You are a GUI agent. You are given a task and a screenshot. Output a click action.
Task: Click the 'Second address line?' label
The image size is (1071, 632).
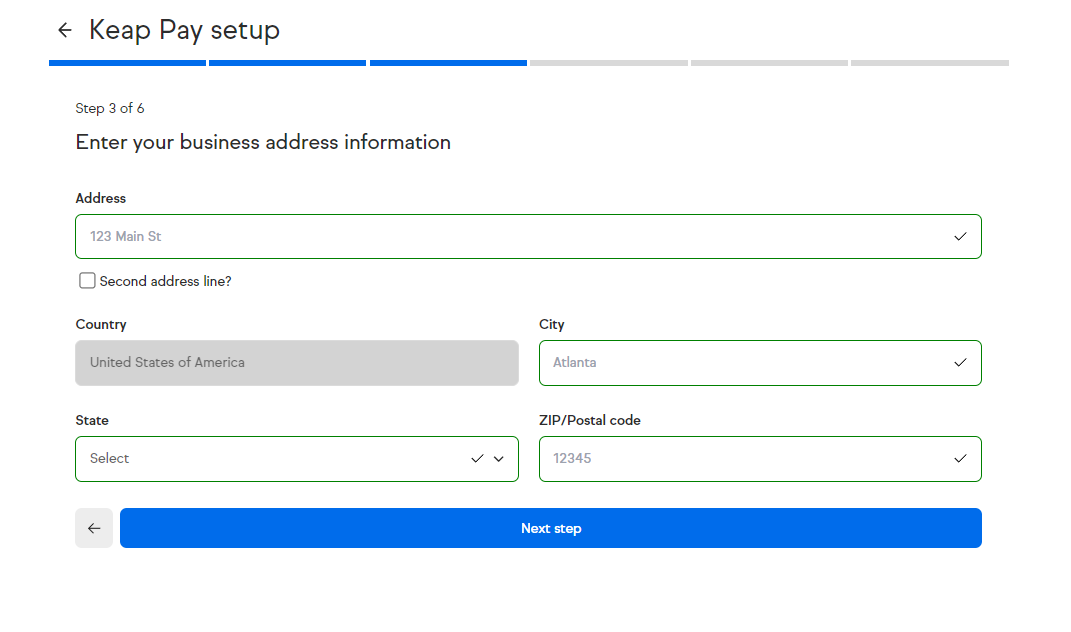pos(165,281)
